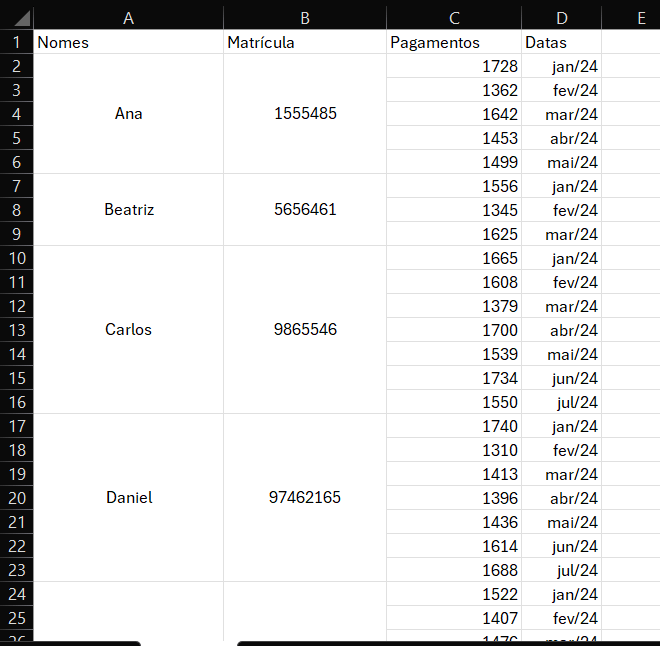Select the merged cell Ana
Viewport: 660px width, 646px height.
[x=128, y=114]
